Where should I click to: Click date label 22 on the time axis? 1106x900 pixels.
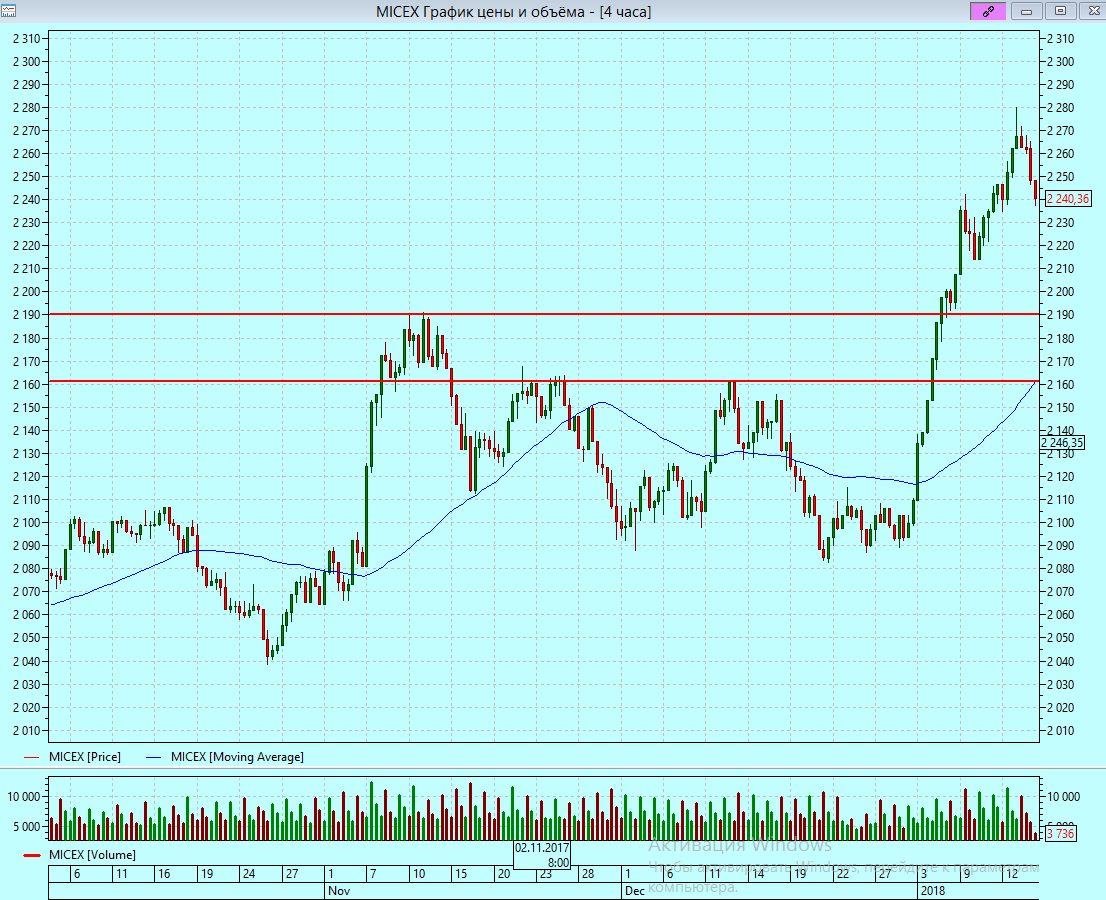(842, 874)
